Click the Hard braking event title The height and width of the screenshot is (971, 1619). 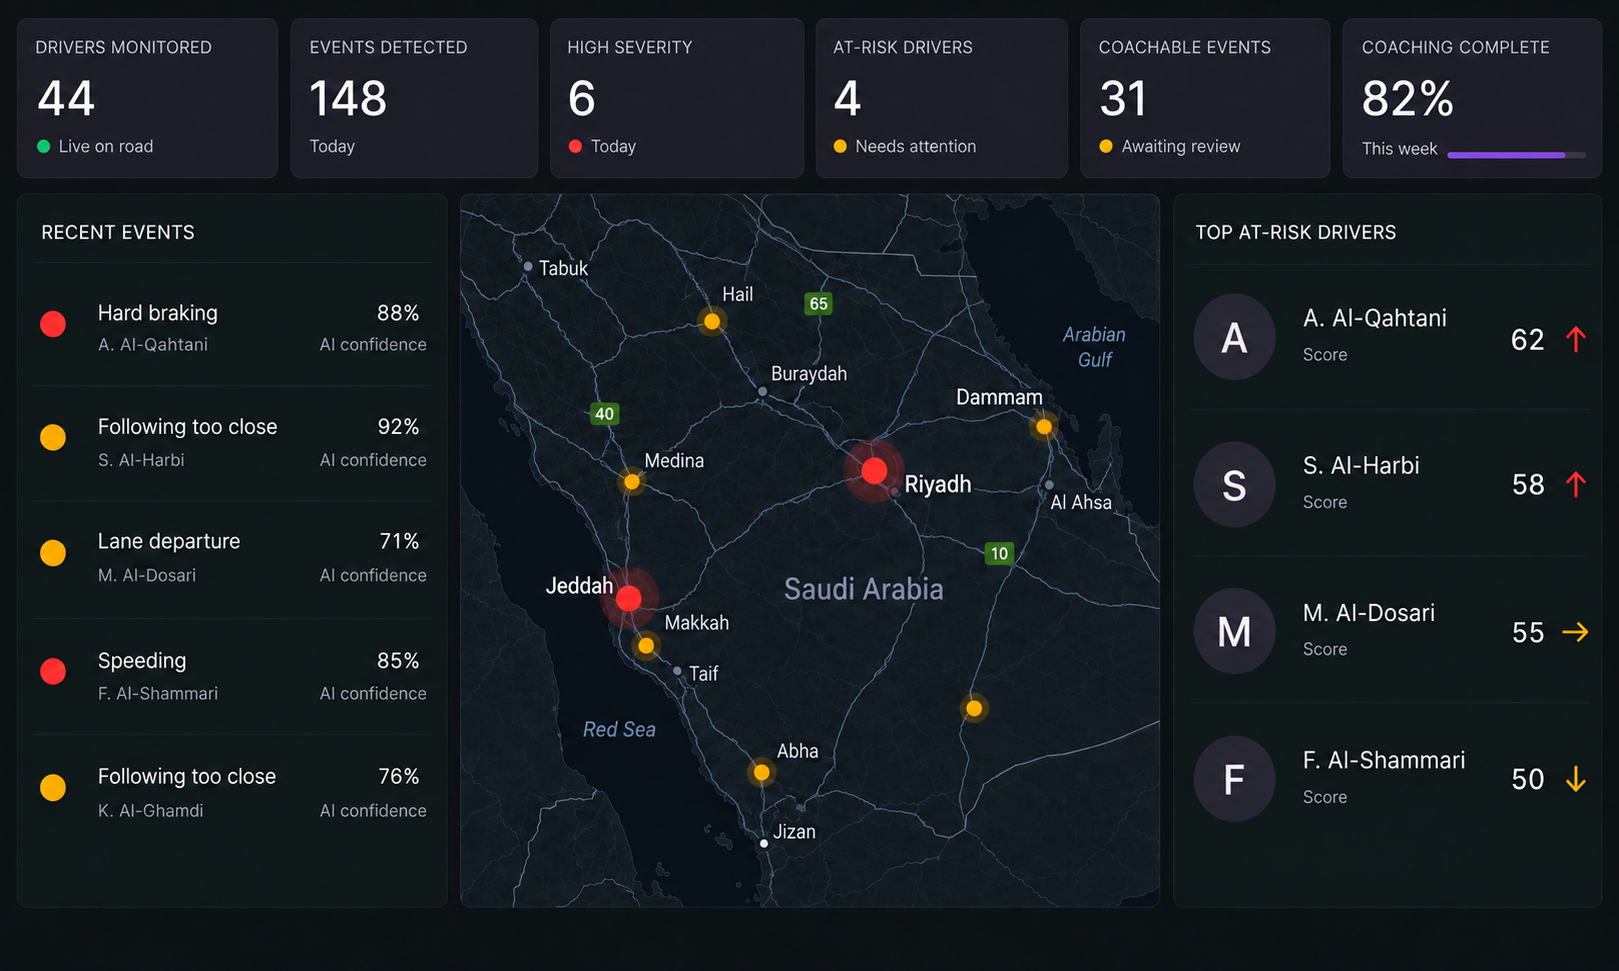click(158, 313)
